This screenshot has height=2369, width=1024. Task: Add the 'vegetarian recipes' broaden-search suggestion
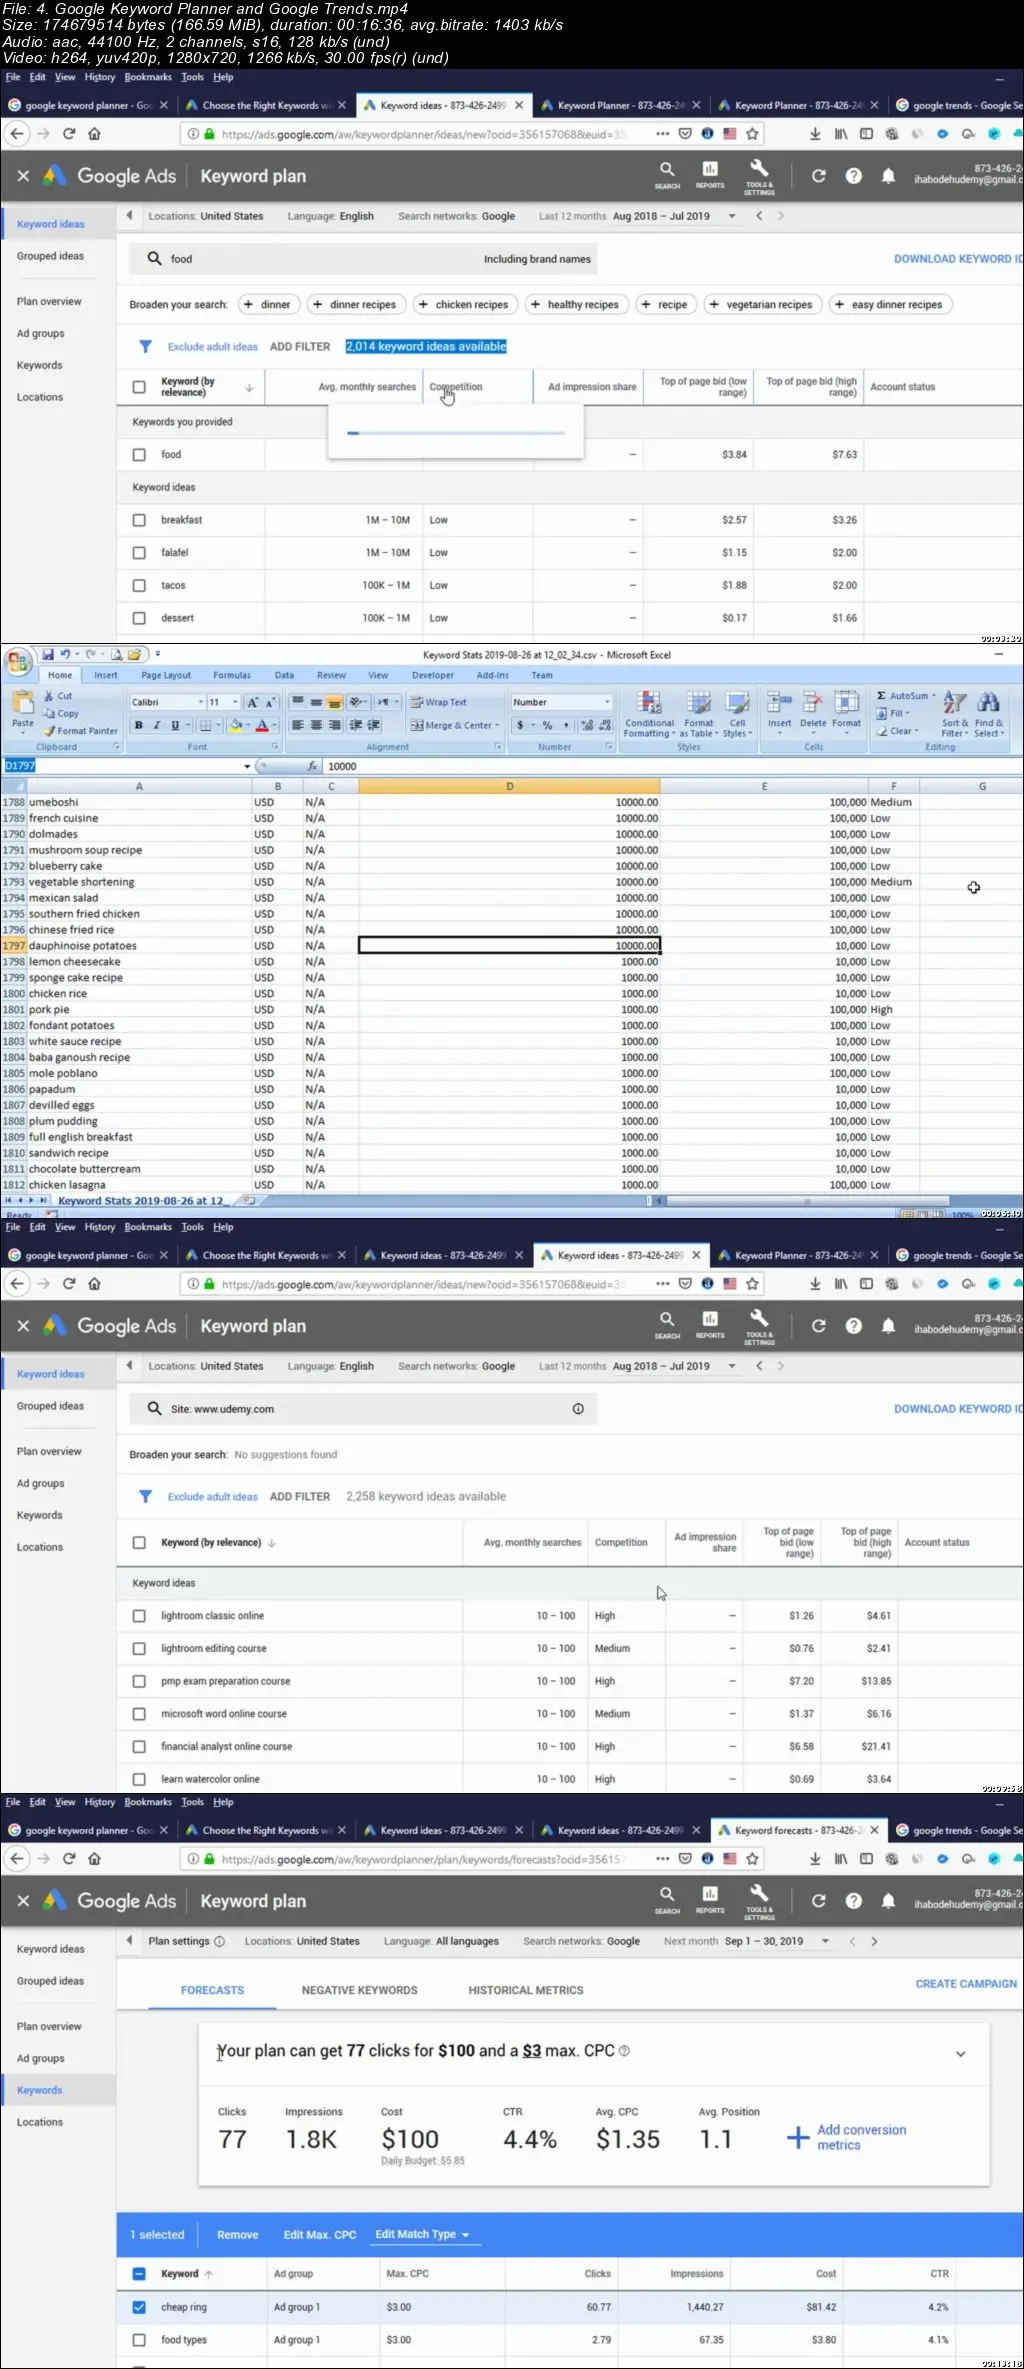coord(761,305)
